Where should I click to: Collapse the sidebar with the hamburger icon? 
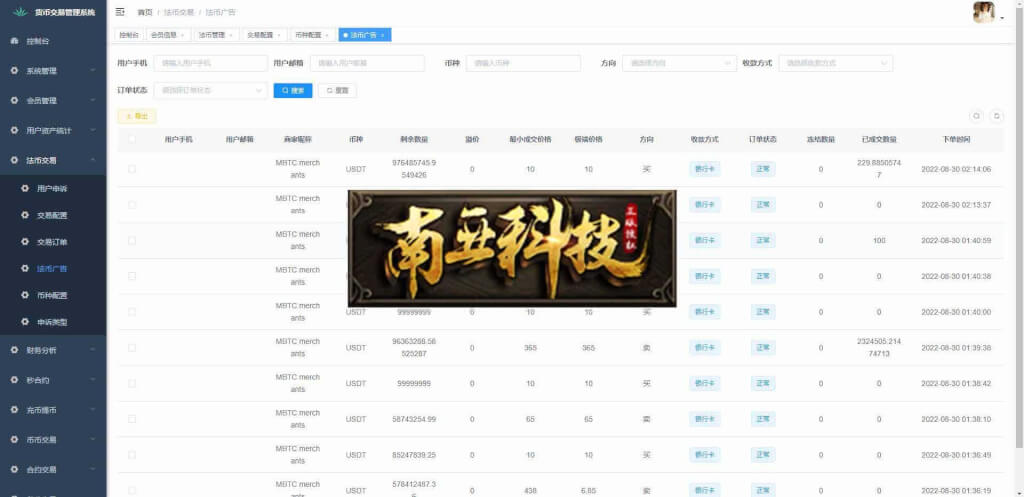(120, 12)
